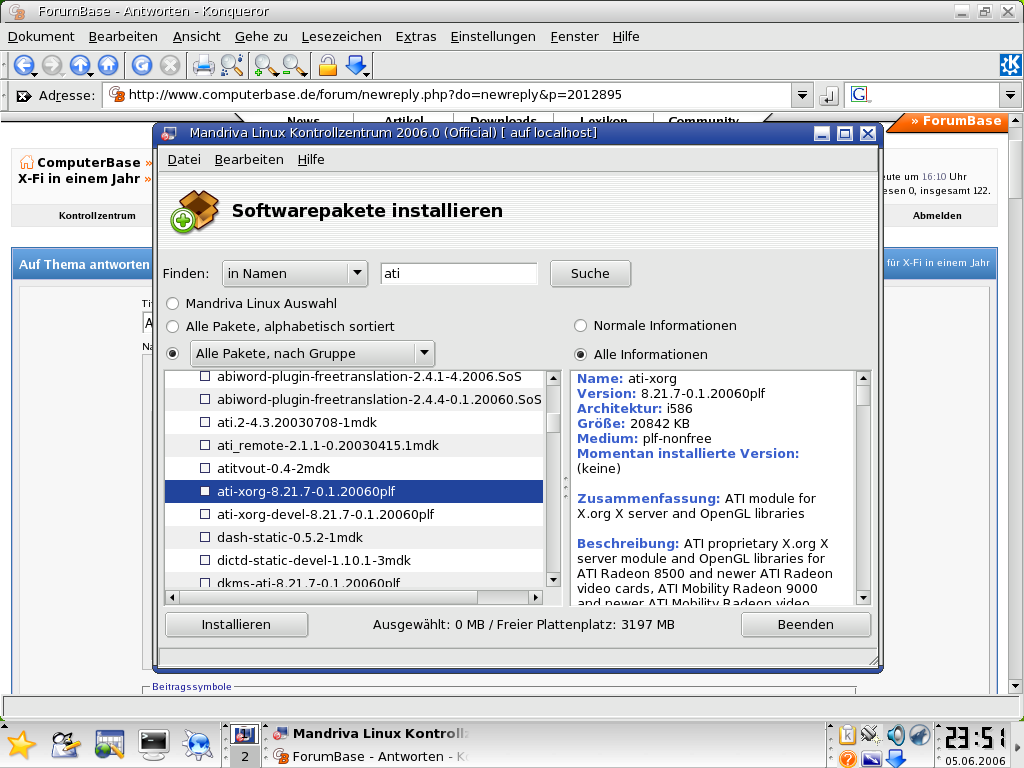Viewport: 1024px width, 768px height.
Task: Open Konqueror Ansicht menu
Action: tap(197, 37)
